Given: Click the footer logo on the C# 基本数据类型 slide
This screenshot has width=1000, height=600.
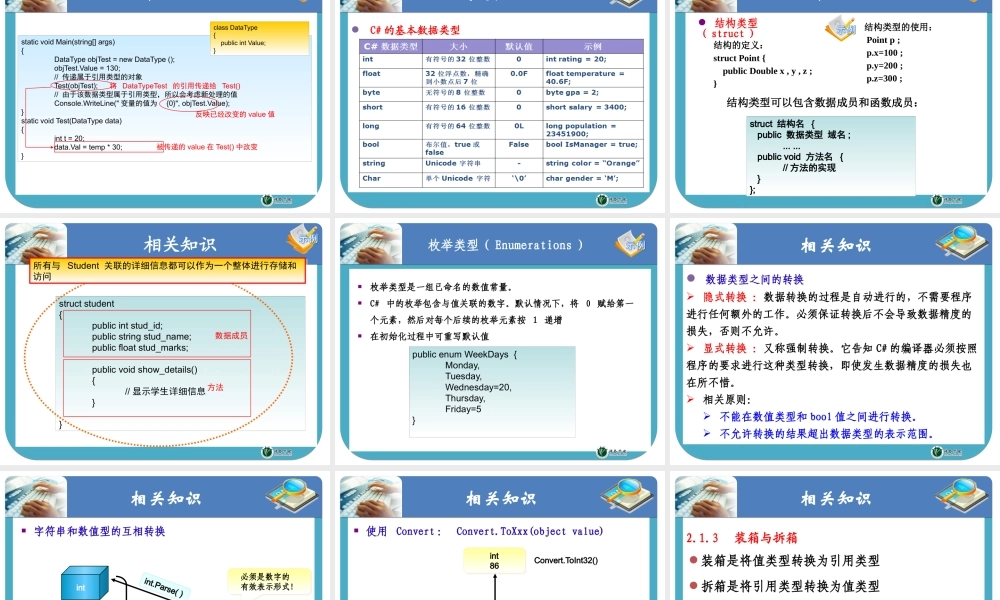Looking at the screenshot, I should pyautogui.click(x=612, y=200).
